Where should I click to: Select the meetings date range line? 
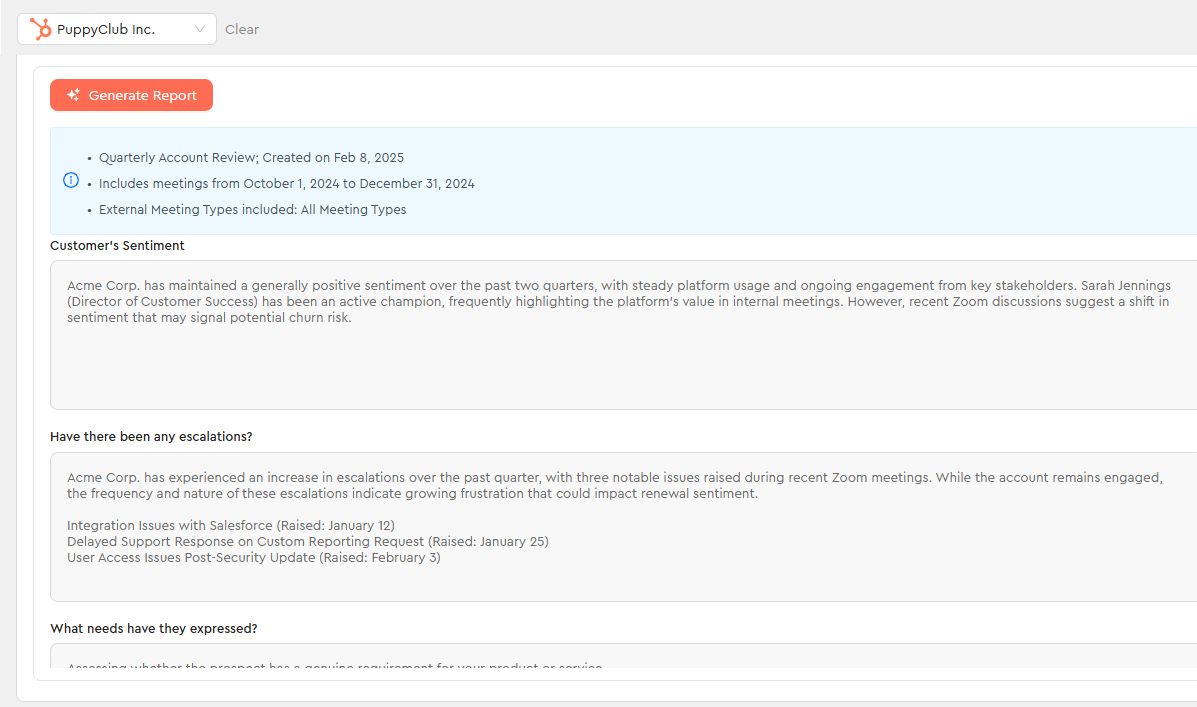[x=286, y=183]
